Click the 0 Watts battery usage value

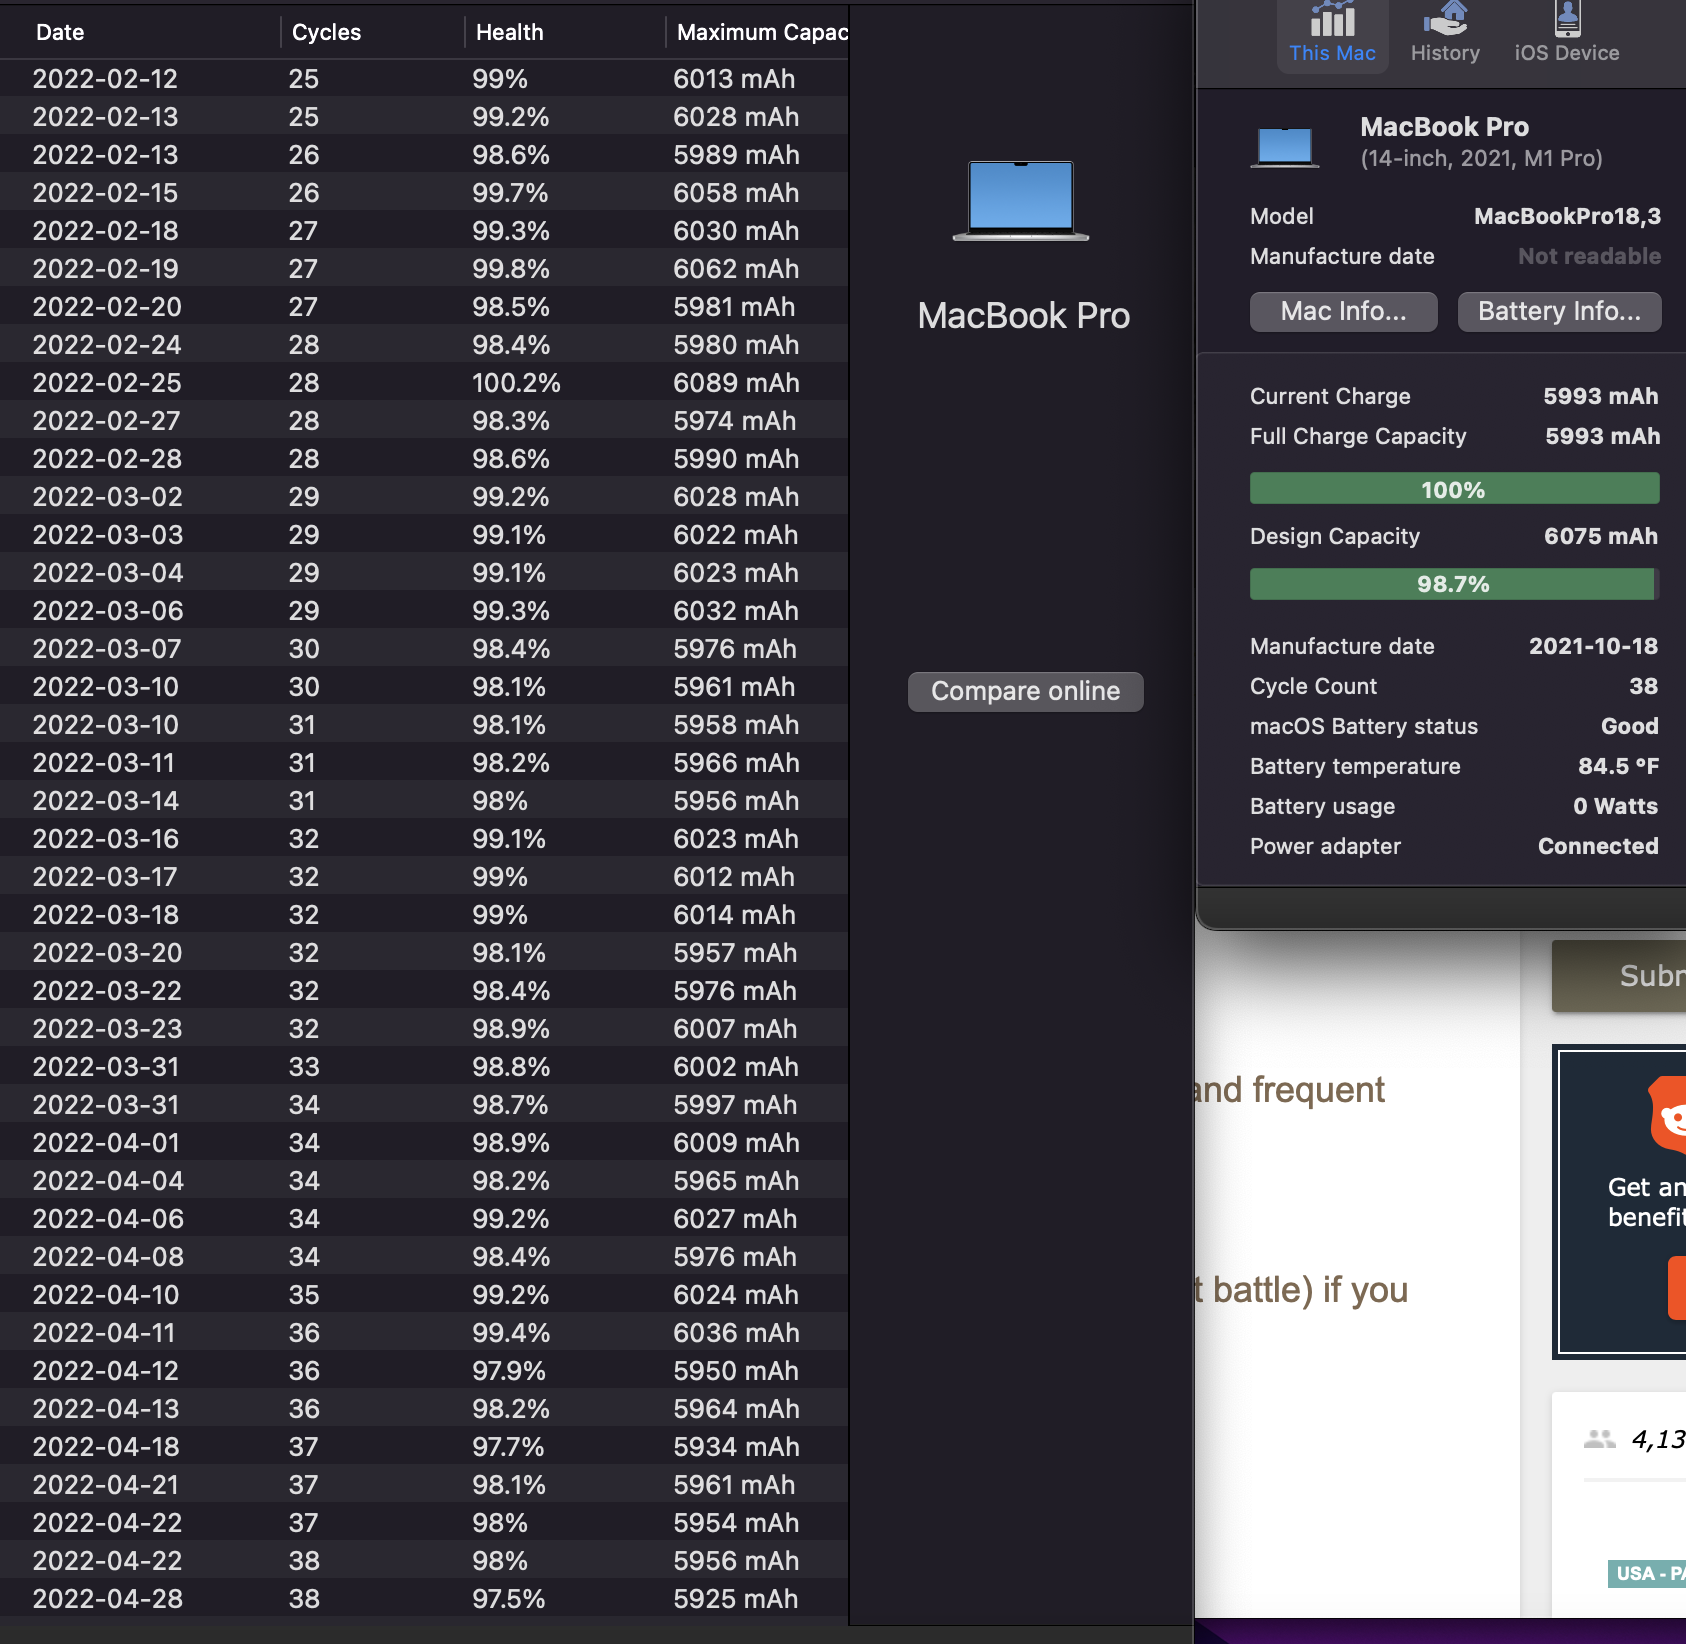[1615, 806]
